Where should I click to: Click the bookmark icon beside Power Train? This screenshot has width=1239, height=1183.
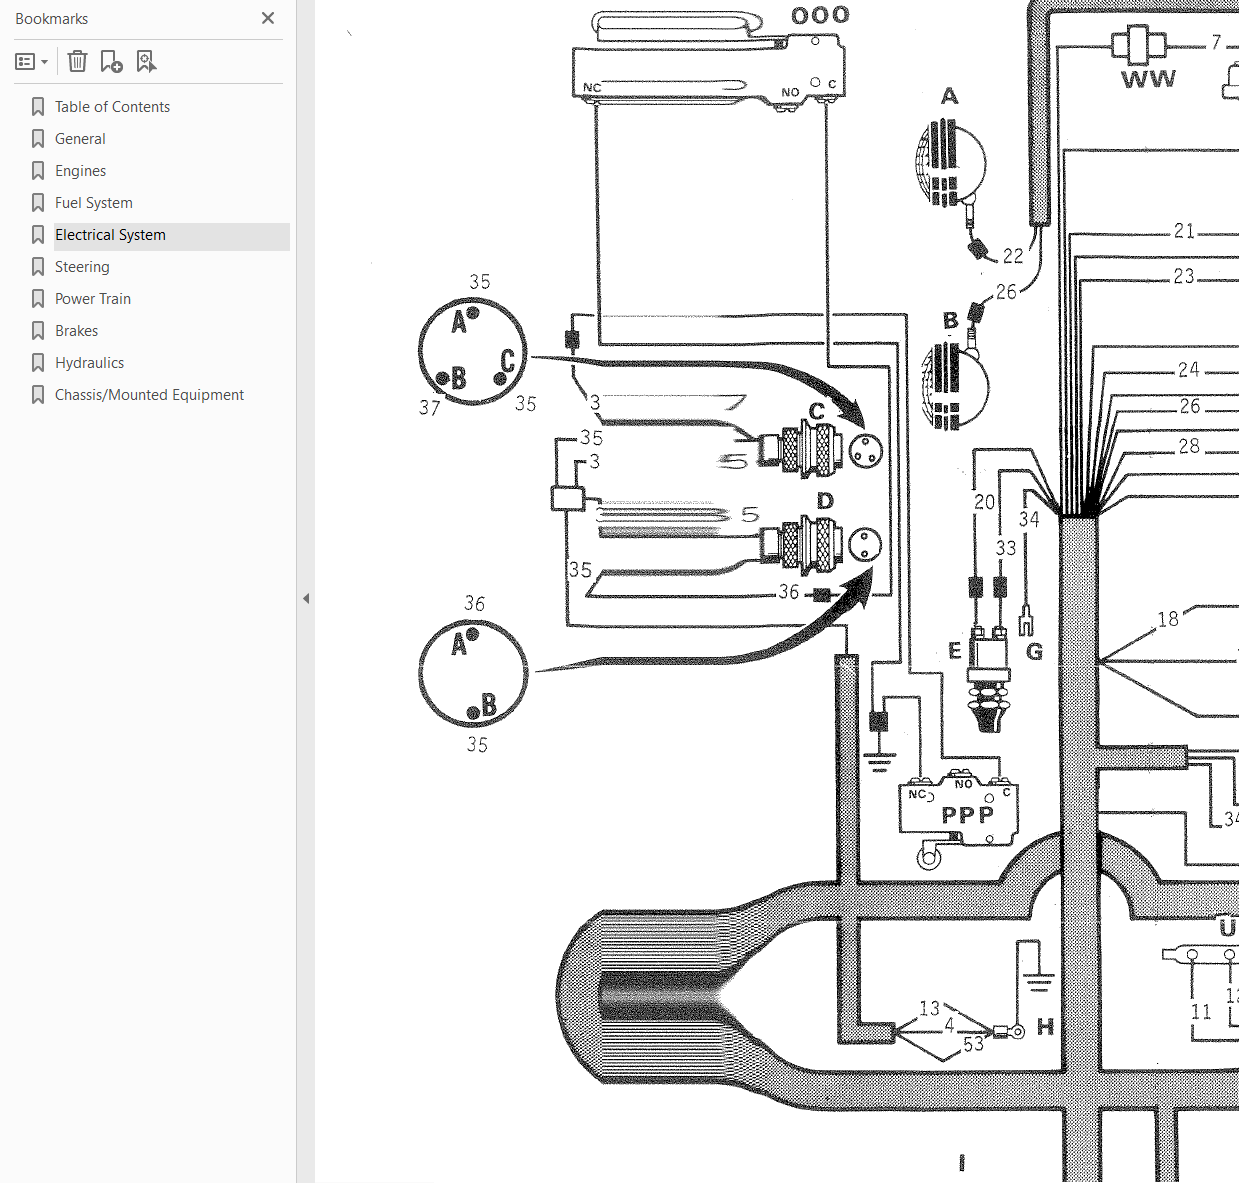[38, 299]
